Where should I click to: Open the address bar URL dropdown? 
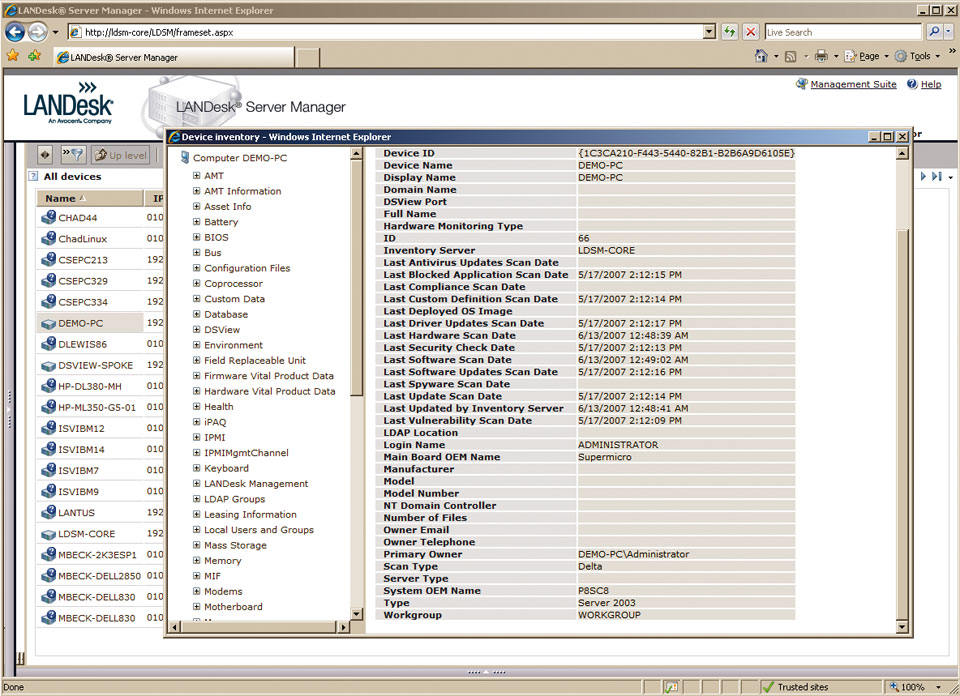pos(709,32)
